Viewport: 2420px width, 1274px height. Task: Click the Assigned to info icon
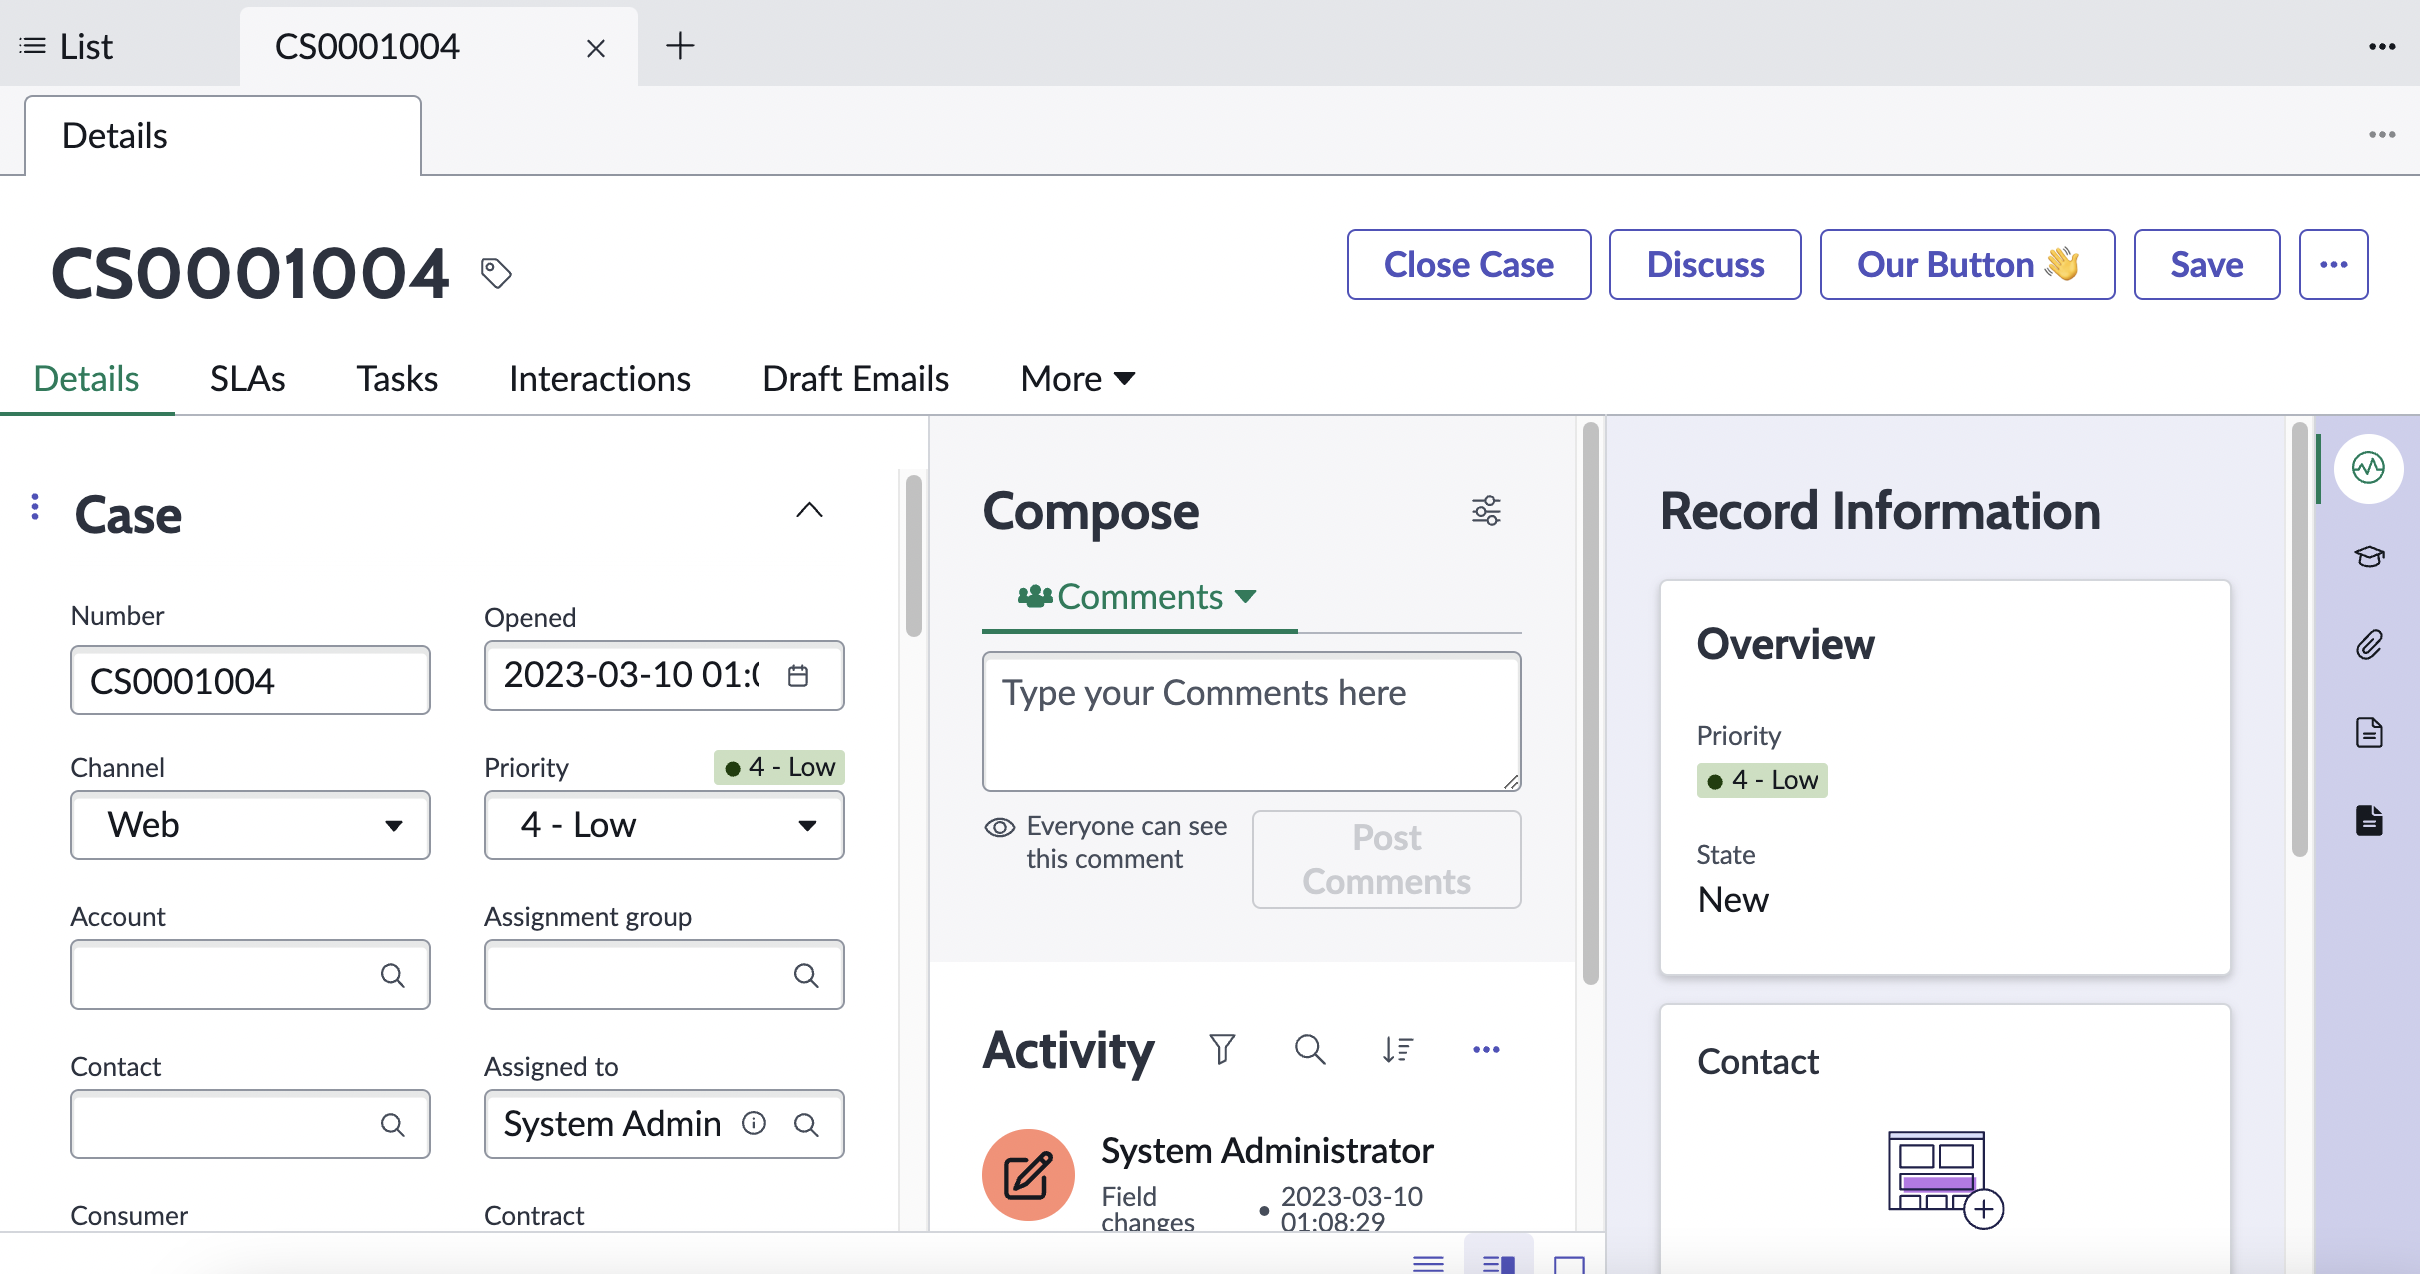pyautogui.click(x=754, y=1124)
